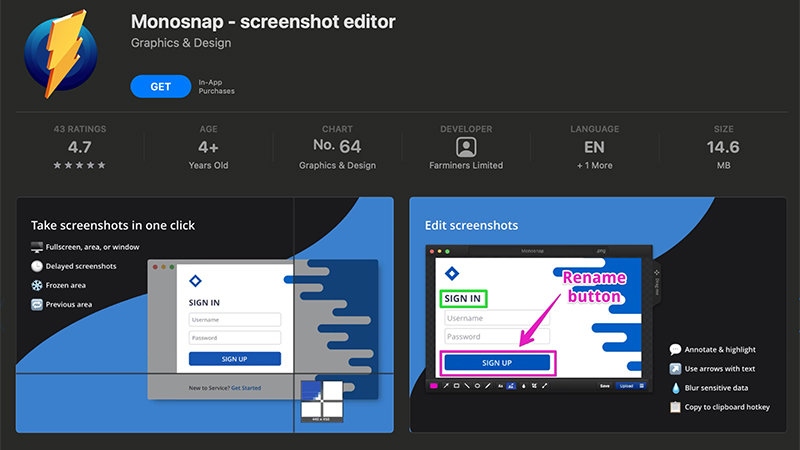Select the blur droplet tool in toolbar
This screenshot has height=450, width=800.
523,386
